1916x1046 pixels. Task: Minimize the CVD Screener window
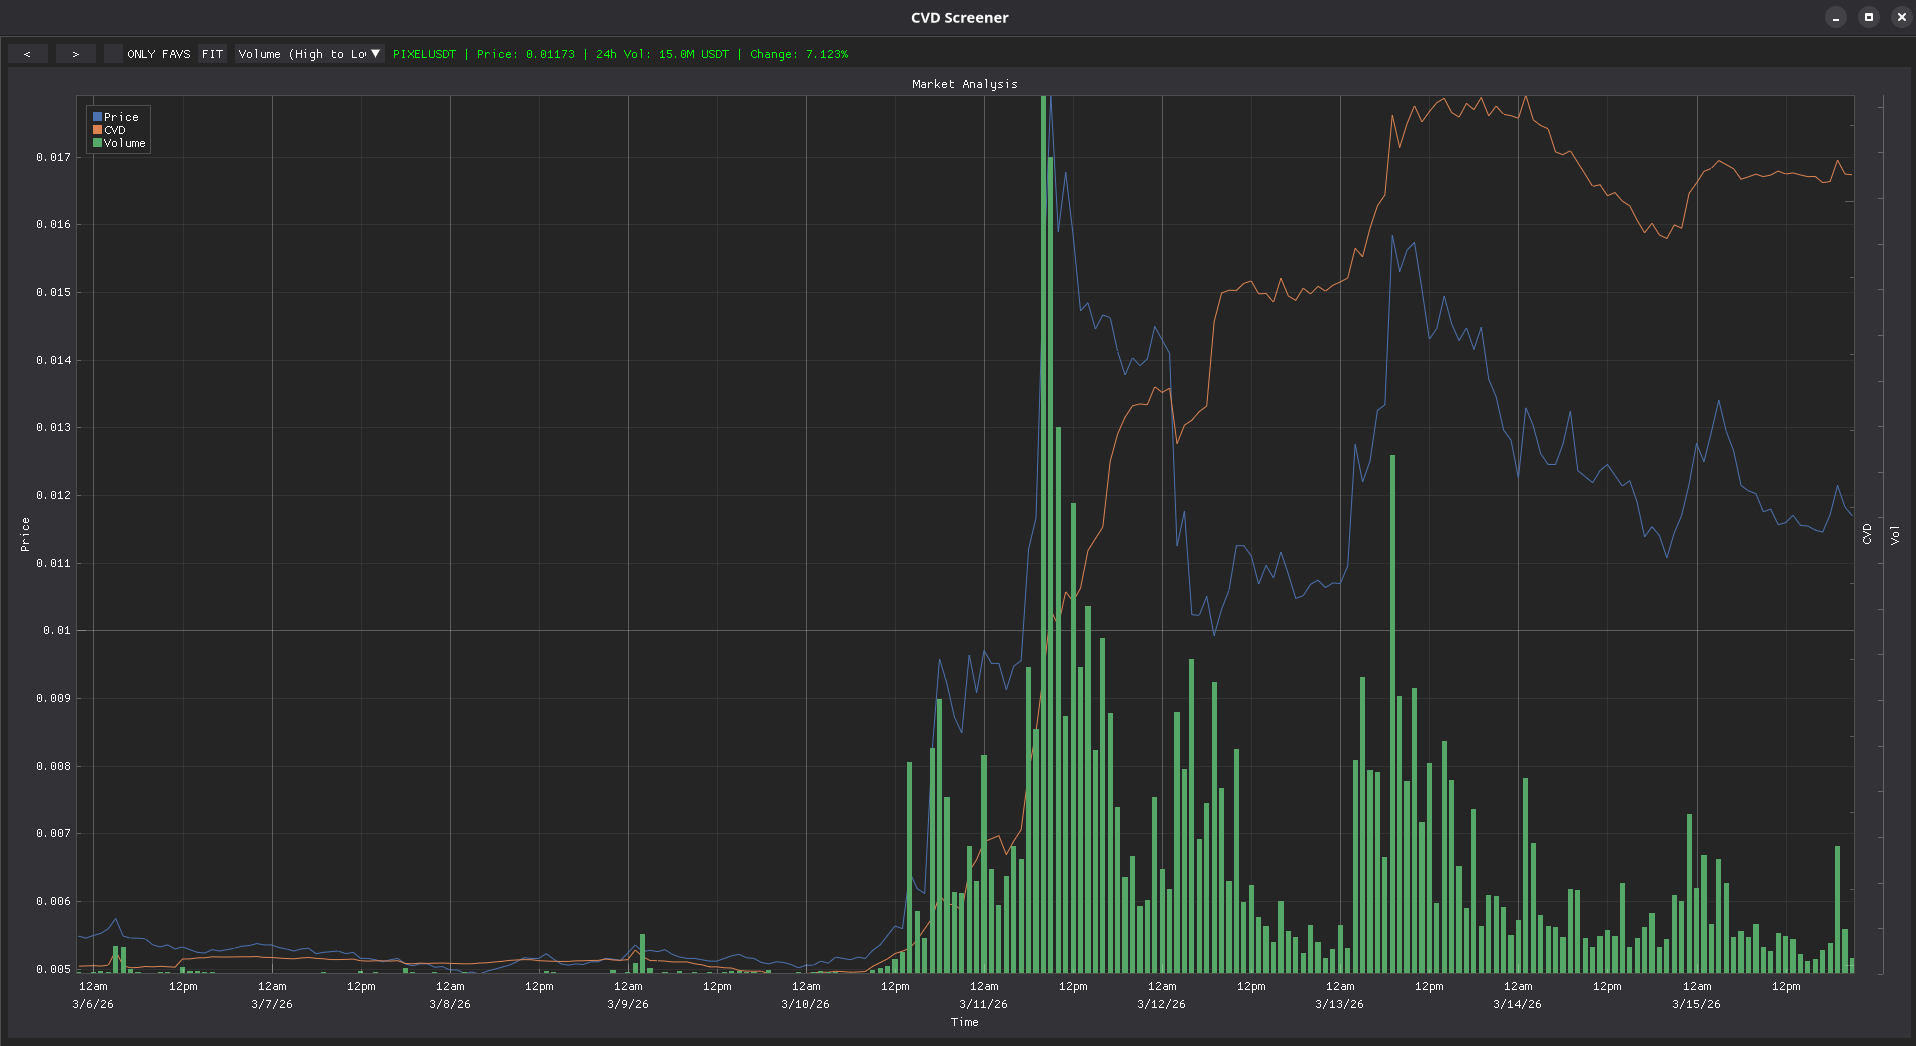(x=1836, y=17)
